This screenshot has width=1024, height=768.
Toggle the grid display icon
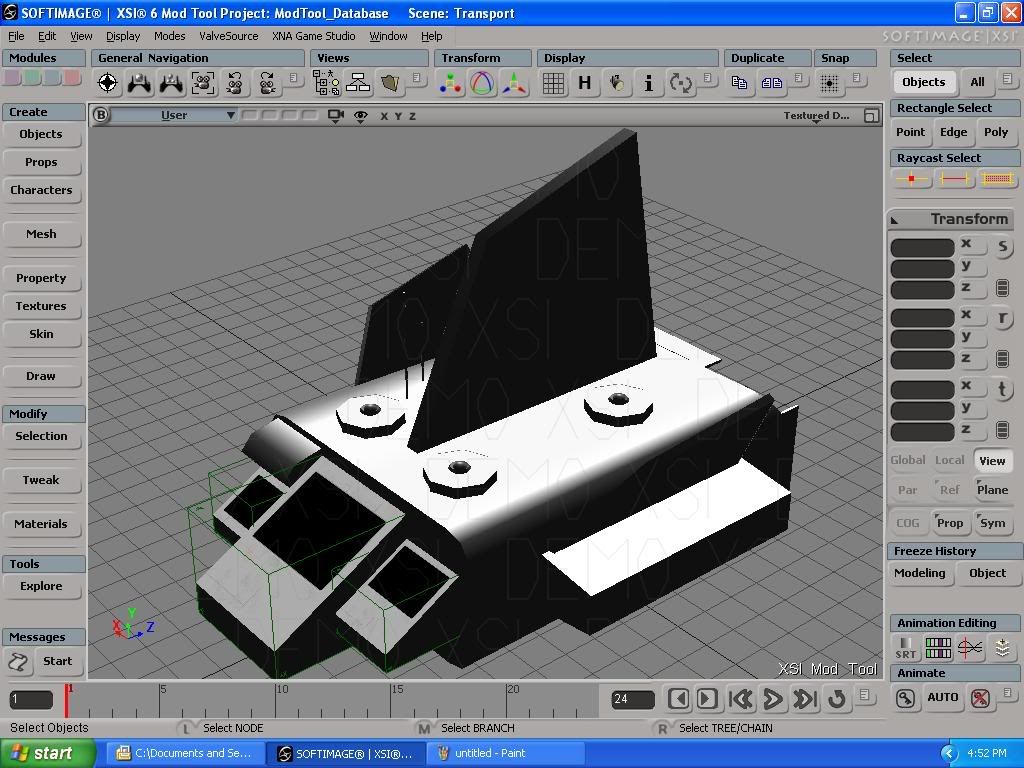click(553, 83)
